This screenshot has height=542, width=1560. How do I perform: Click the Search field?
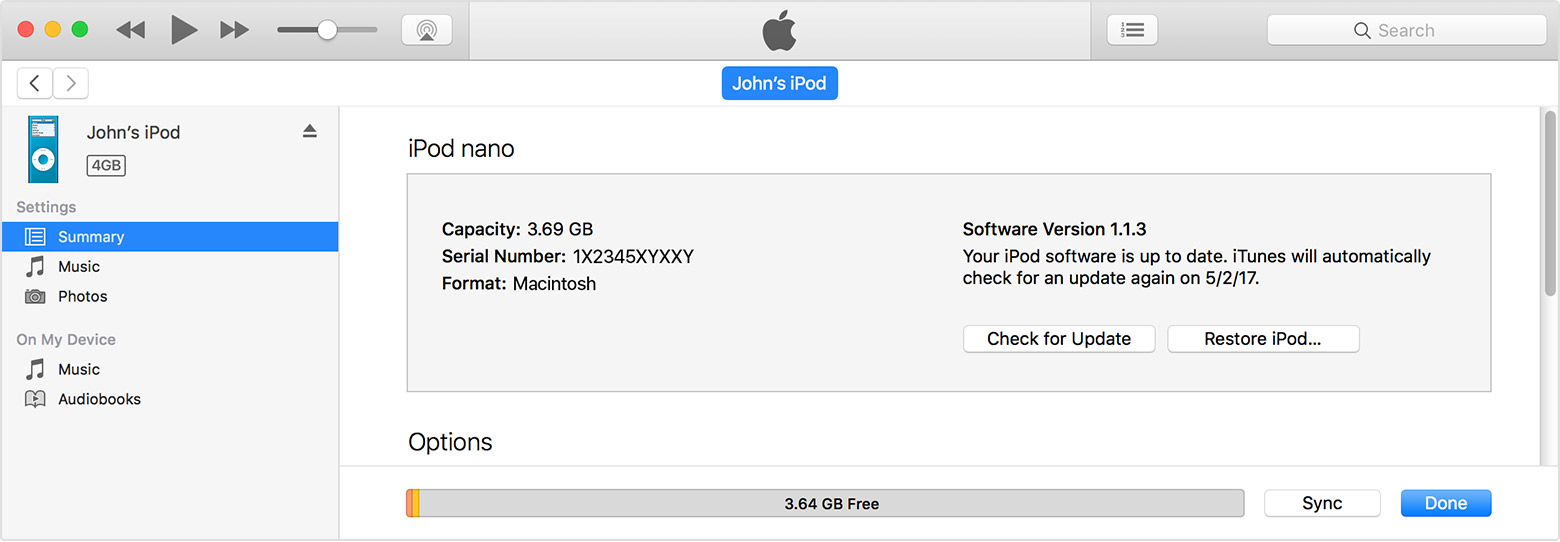1406,30
